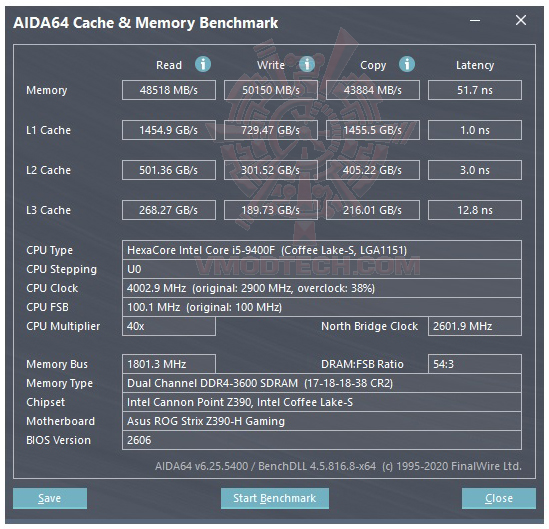Click the Read column info icon
The width and height of the screenshot is (549, 529).
click(203, 64)
